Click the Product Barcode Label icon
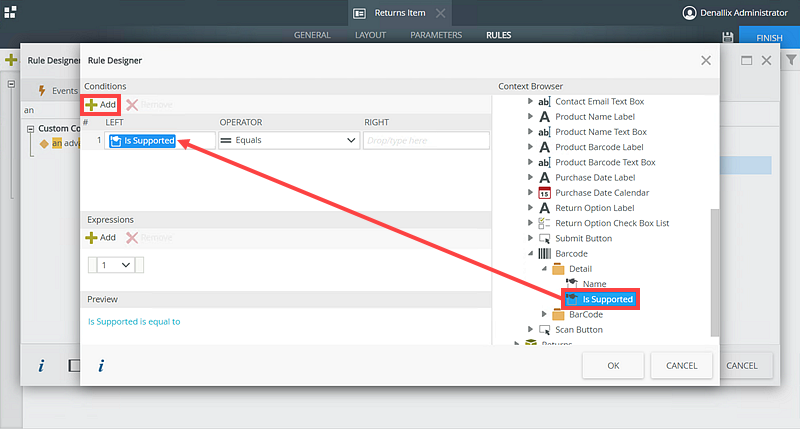This screenshot has height=429, width=800. tap(544, 147)
